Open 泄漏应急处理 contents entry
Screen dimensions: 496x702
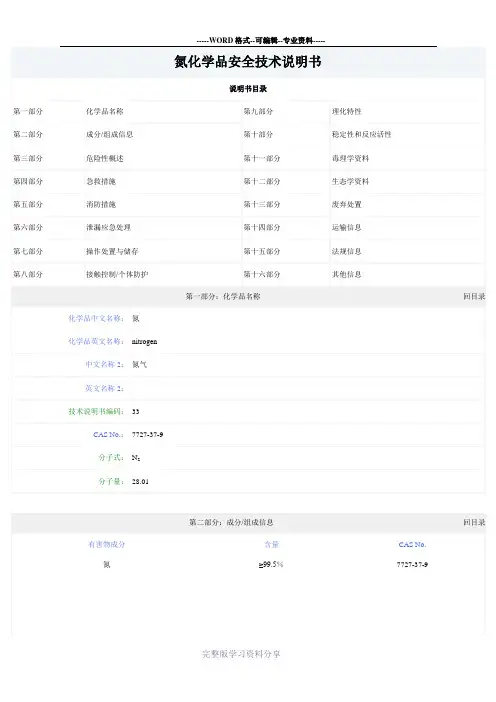tap(108, 227)
